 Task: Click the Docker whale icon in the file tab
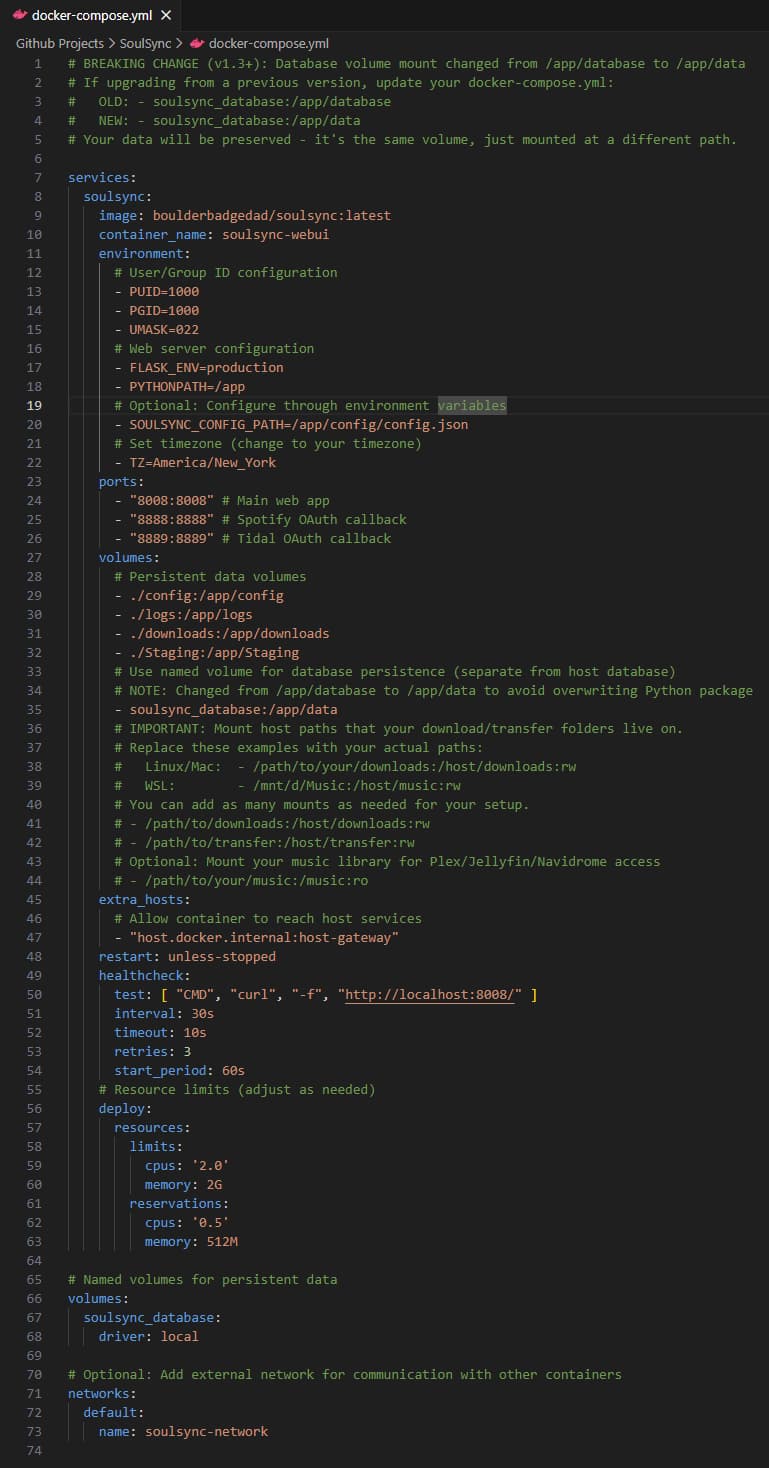point(19,15)
